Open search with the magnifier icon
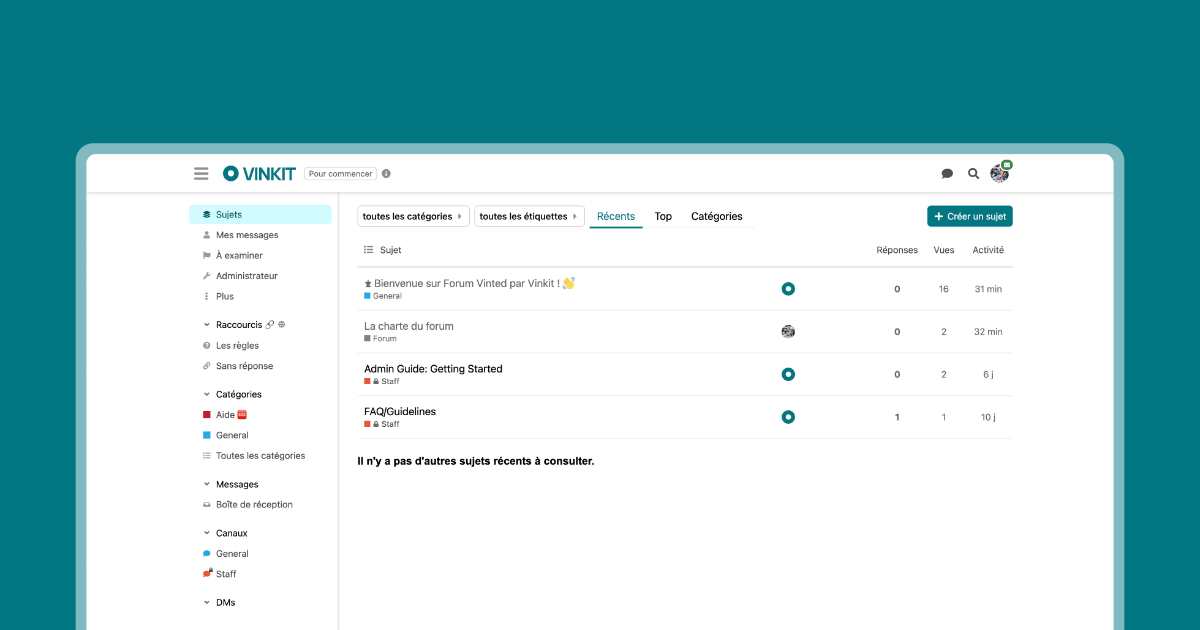Screen dimensions: 1200x630 click(x=973, y=174)
